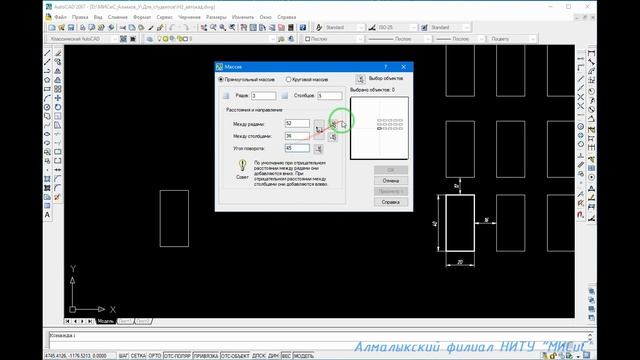Pick rotation angle button beside angle field
The height and width of the screenshot is (360, 640).
[319, 149]
